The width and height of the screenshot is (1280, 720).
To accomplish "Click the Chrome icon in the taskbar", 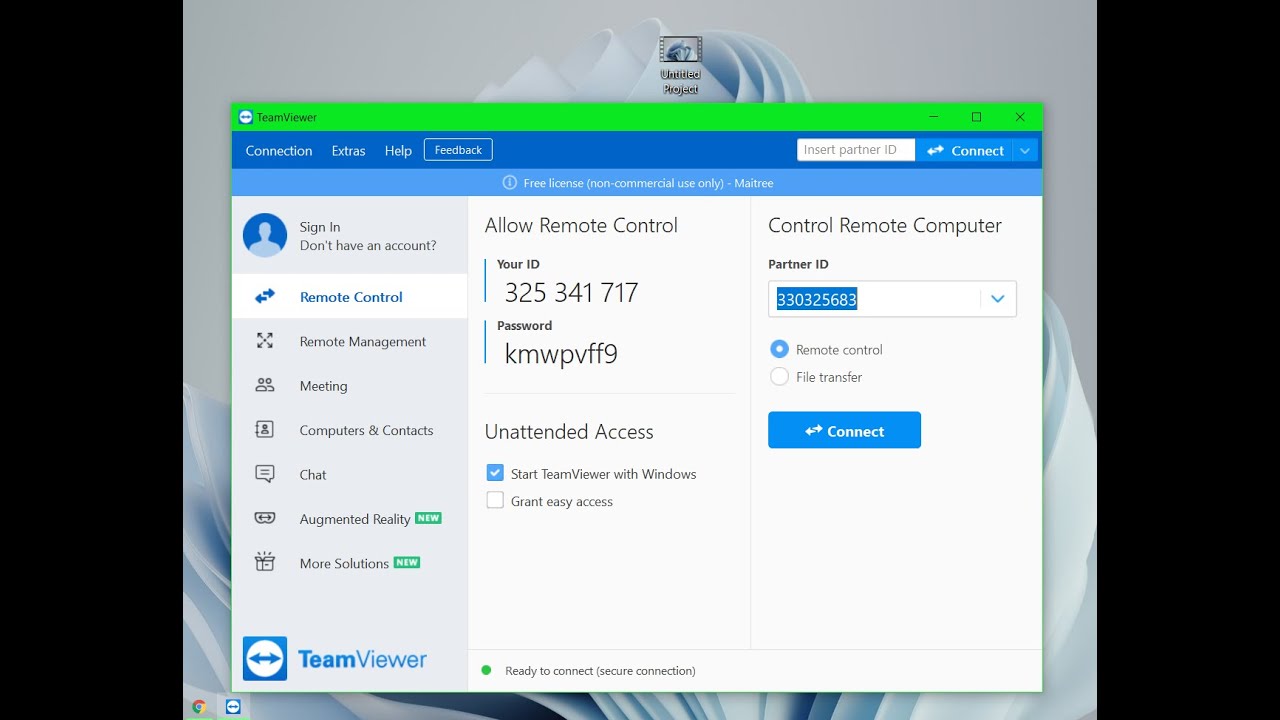I will pos(199,707).
